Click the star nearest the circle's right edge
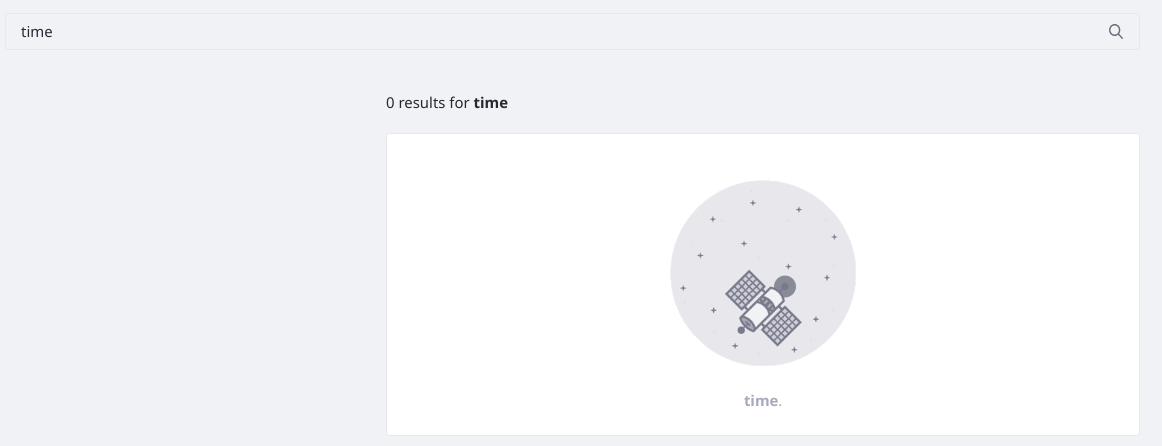Viewport: 1162px width, 446px height. pyautogui.click(x=834, y=237)
